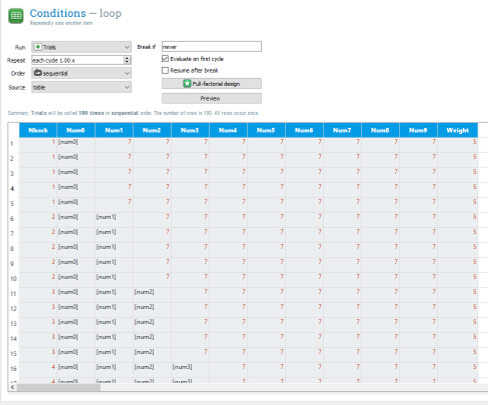The image size is (488, 405).
Task: Click the Break if input field
Action: pyautogui.click(x=212, y=47)
